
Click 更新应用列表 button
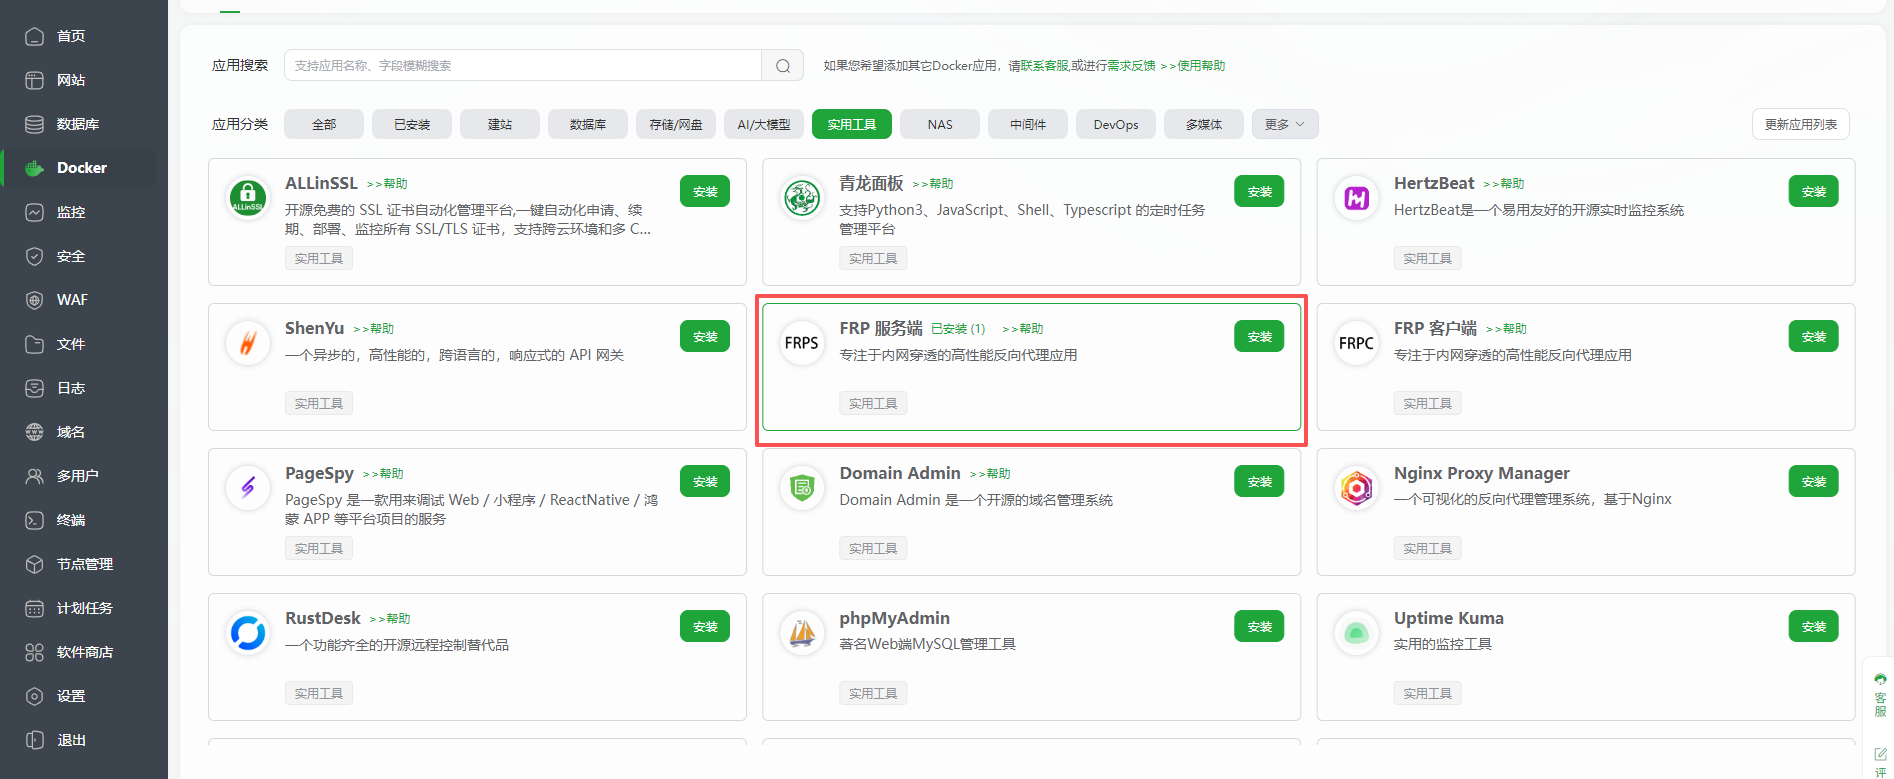coord(1800,124)
